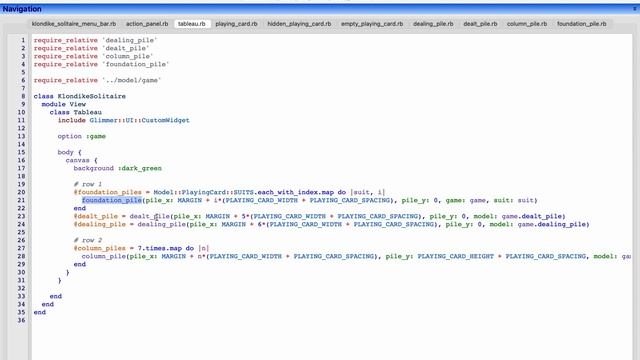Click '@column_piles' variable on line 27
Image resolution: width=640 pixels, height=360 pixels.
[100, 248]
